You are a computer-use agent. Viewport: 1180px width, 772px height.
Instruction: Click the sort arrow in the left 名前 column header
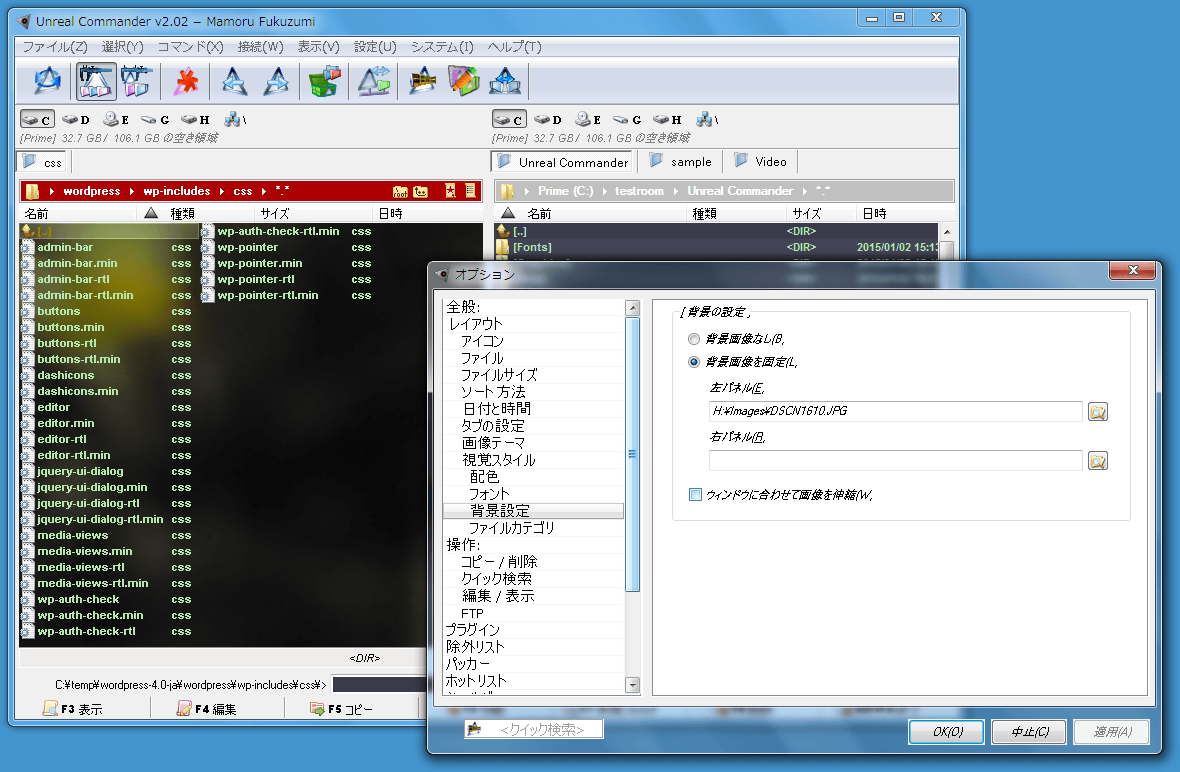tap(151, 213)
